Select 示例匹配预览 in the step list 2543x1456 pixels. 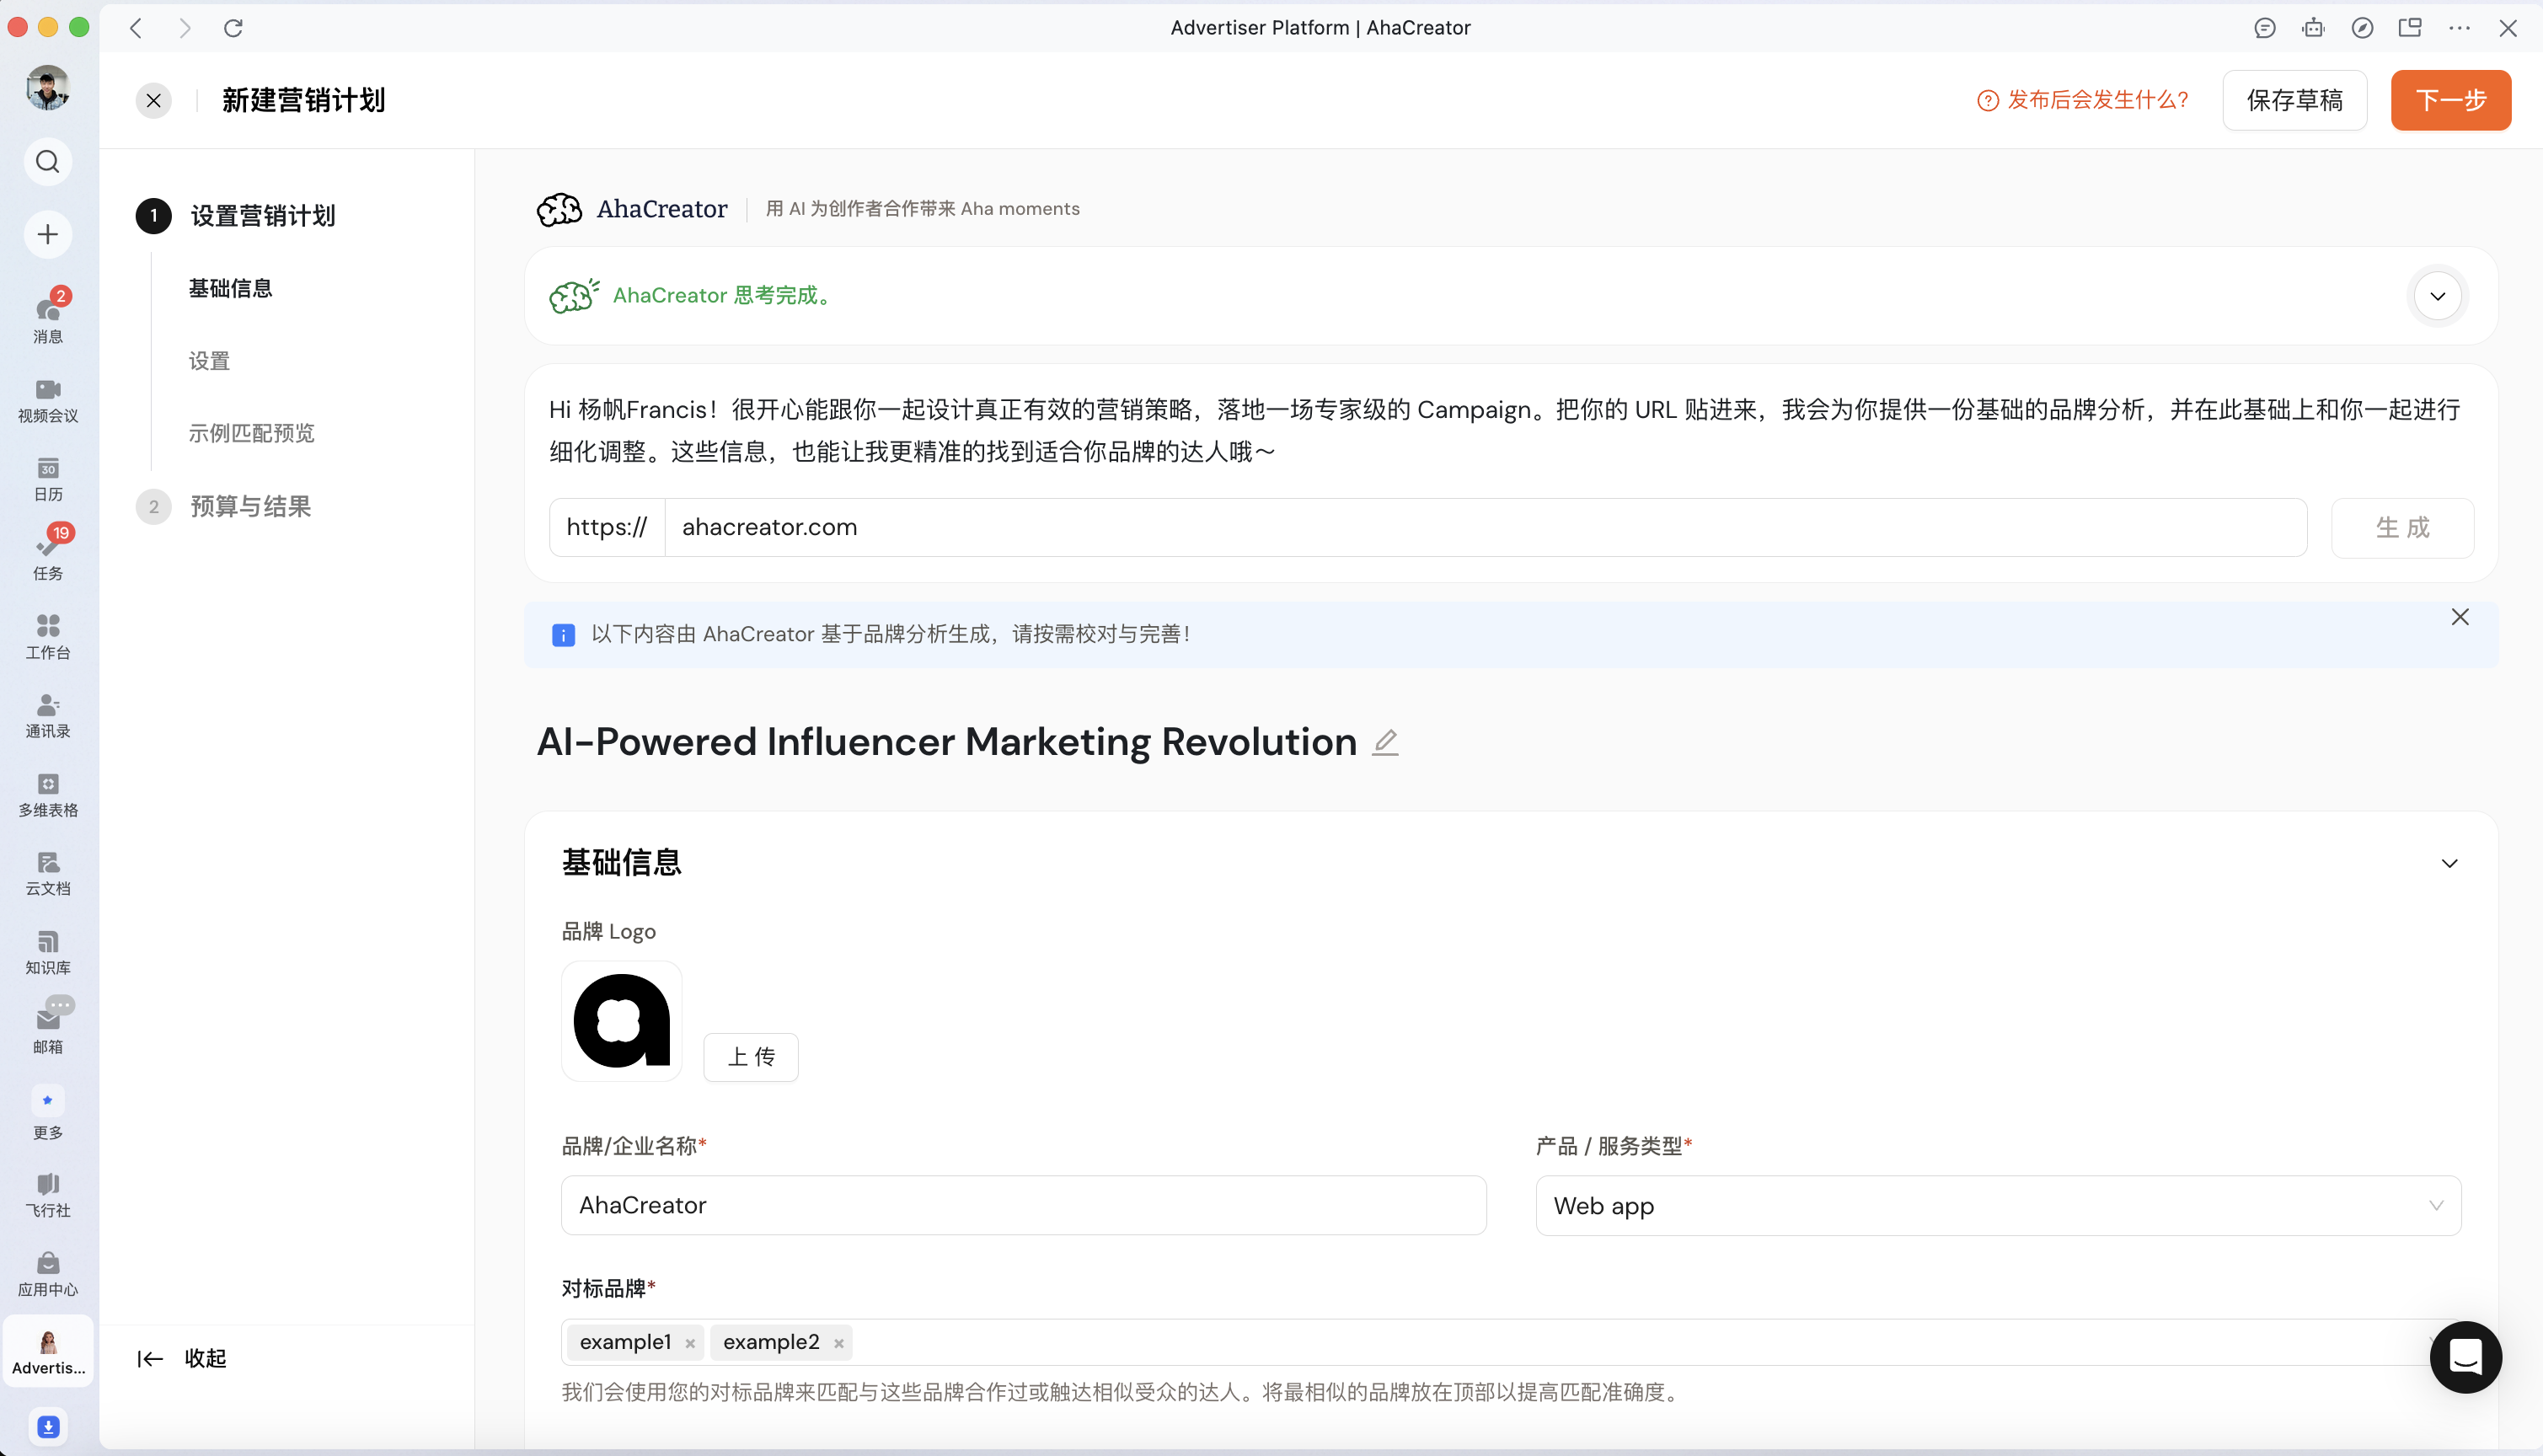coord(251,433)
